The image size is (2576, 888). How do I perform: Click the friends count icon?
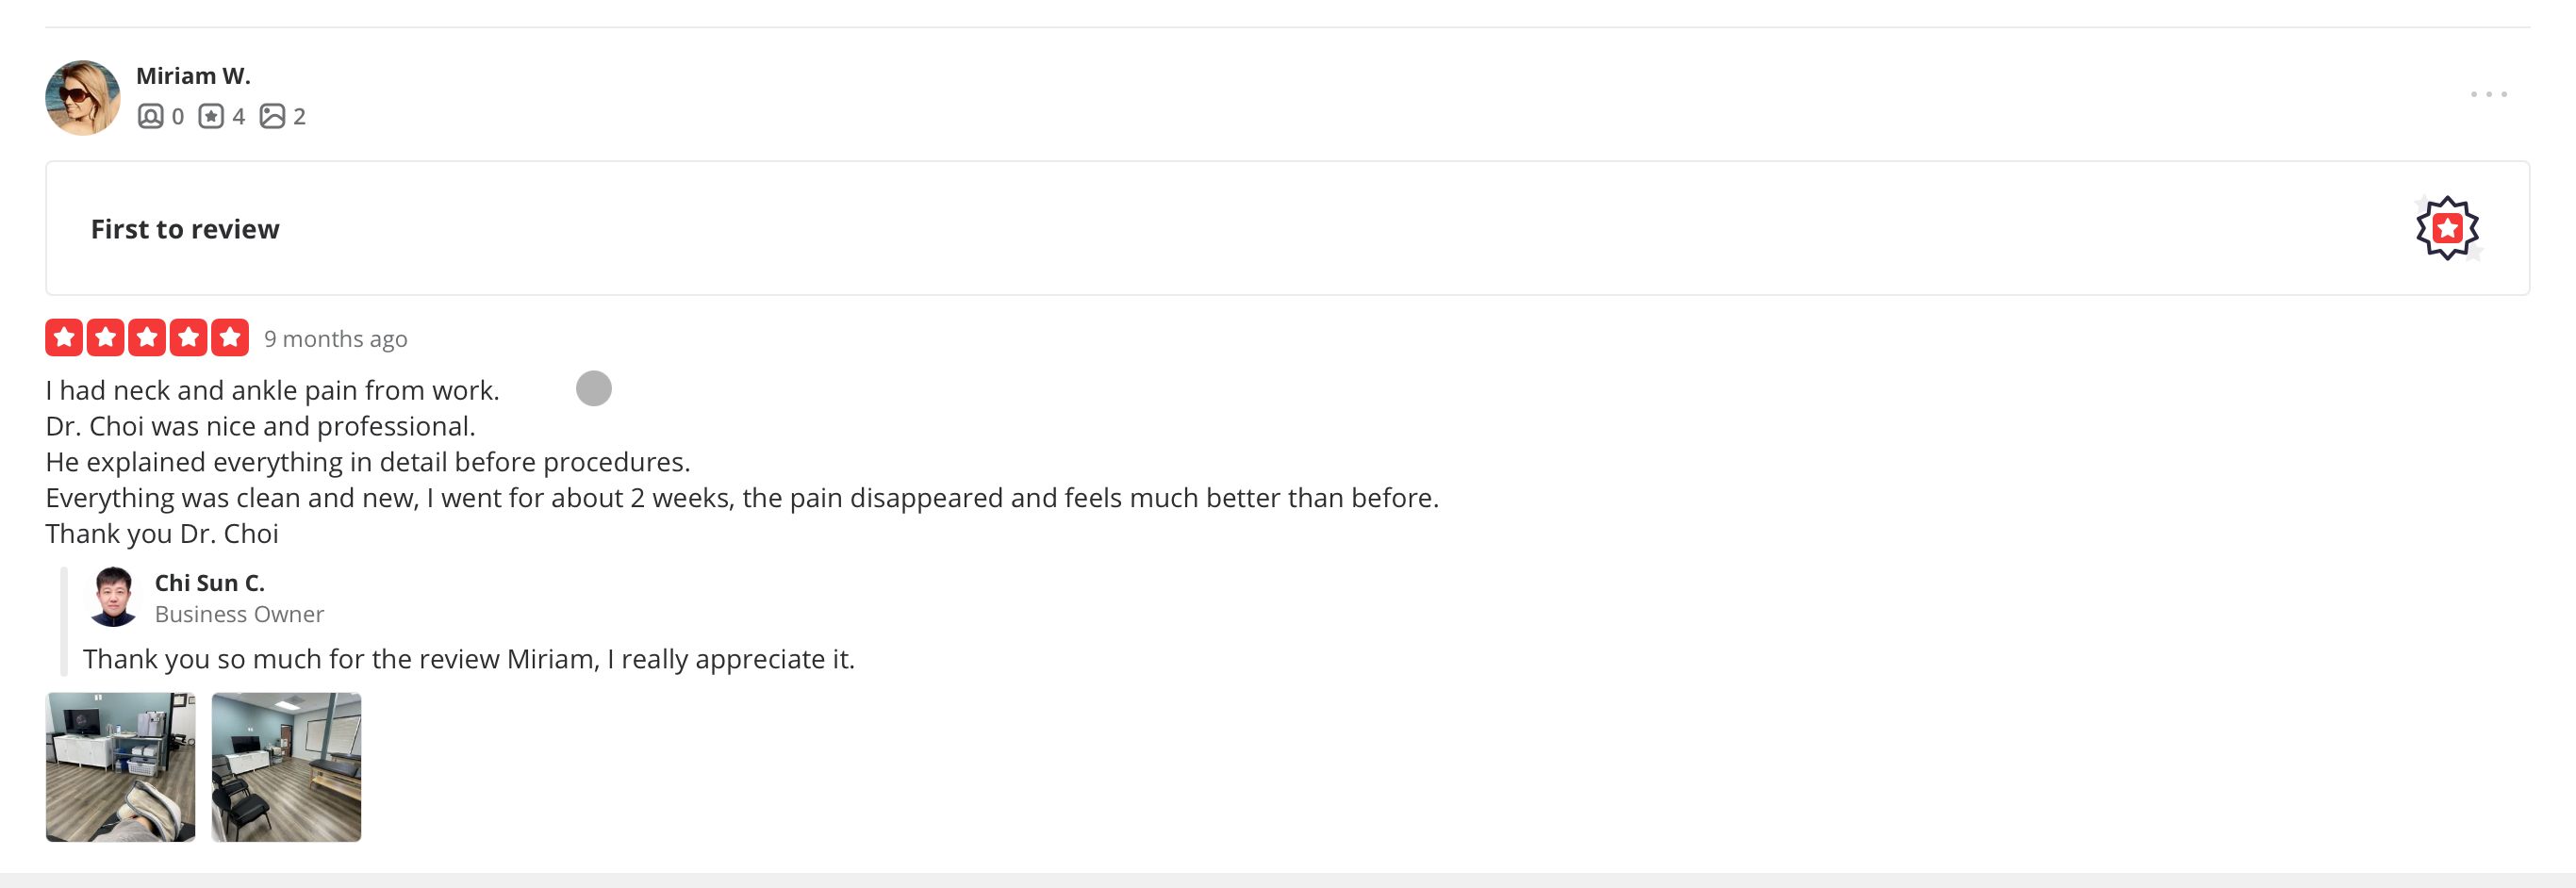pyautogui.click(x=150, y=116)
